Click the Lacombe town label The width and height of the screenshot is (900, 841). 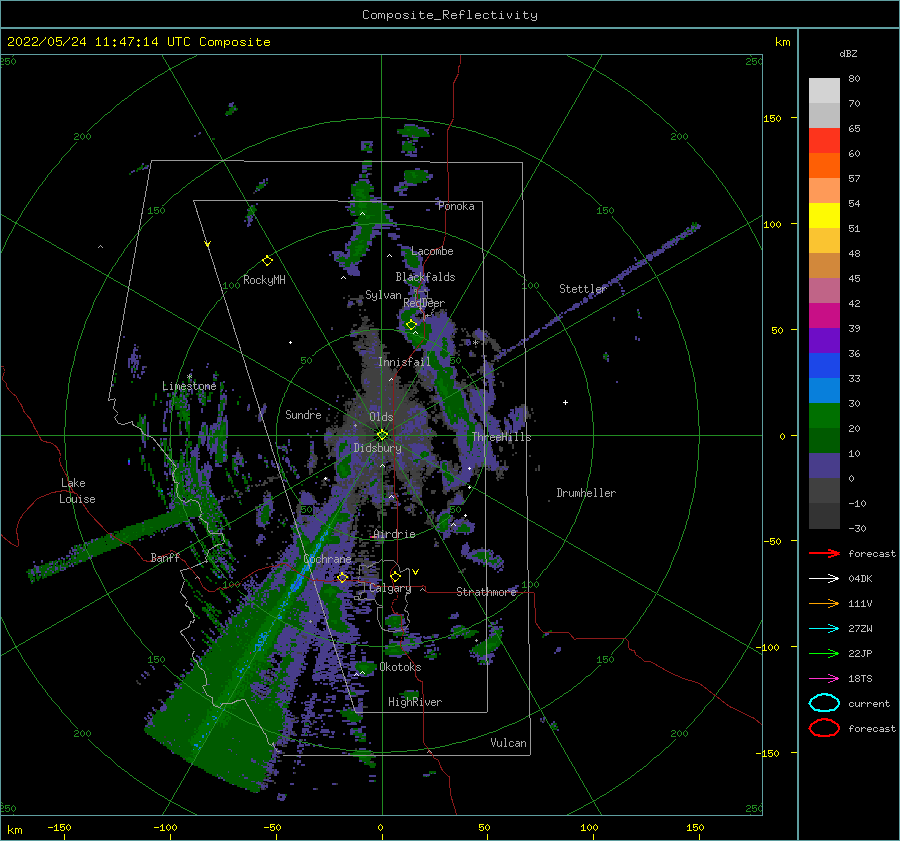click(432, 251)
